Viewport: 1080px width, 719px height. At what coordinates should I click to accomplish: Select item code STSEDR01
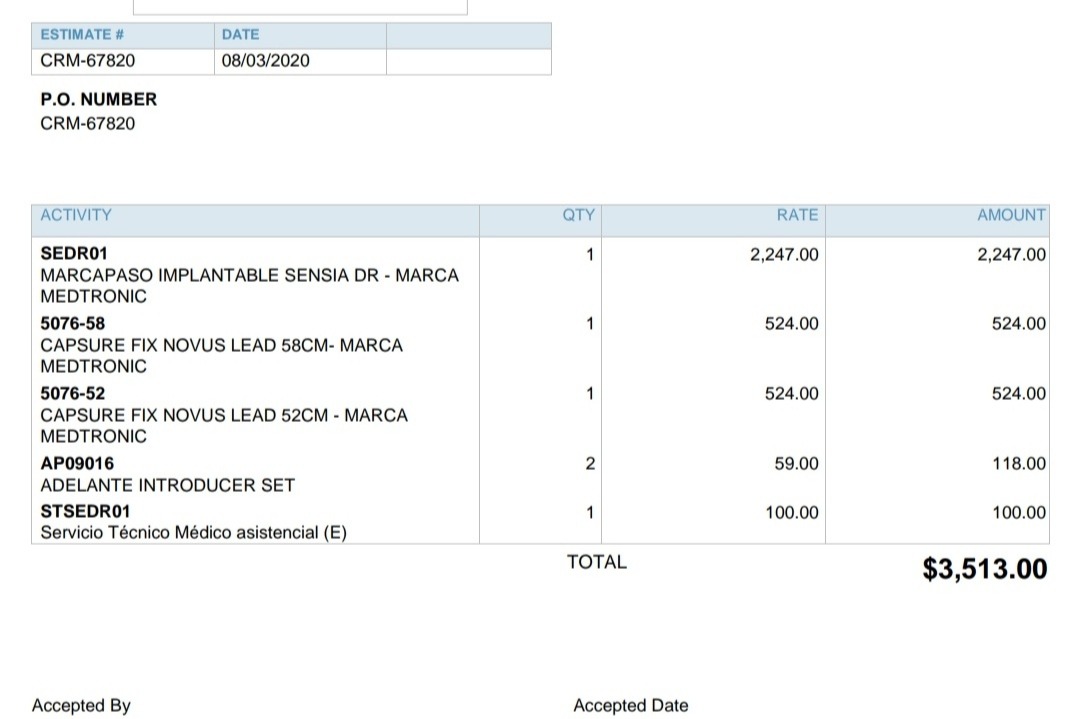tap(85, 512)
